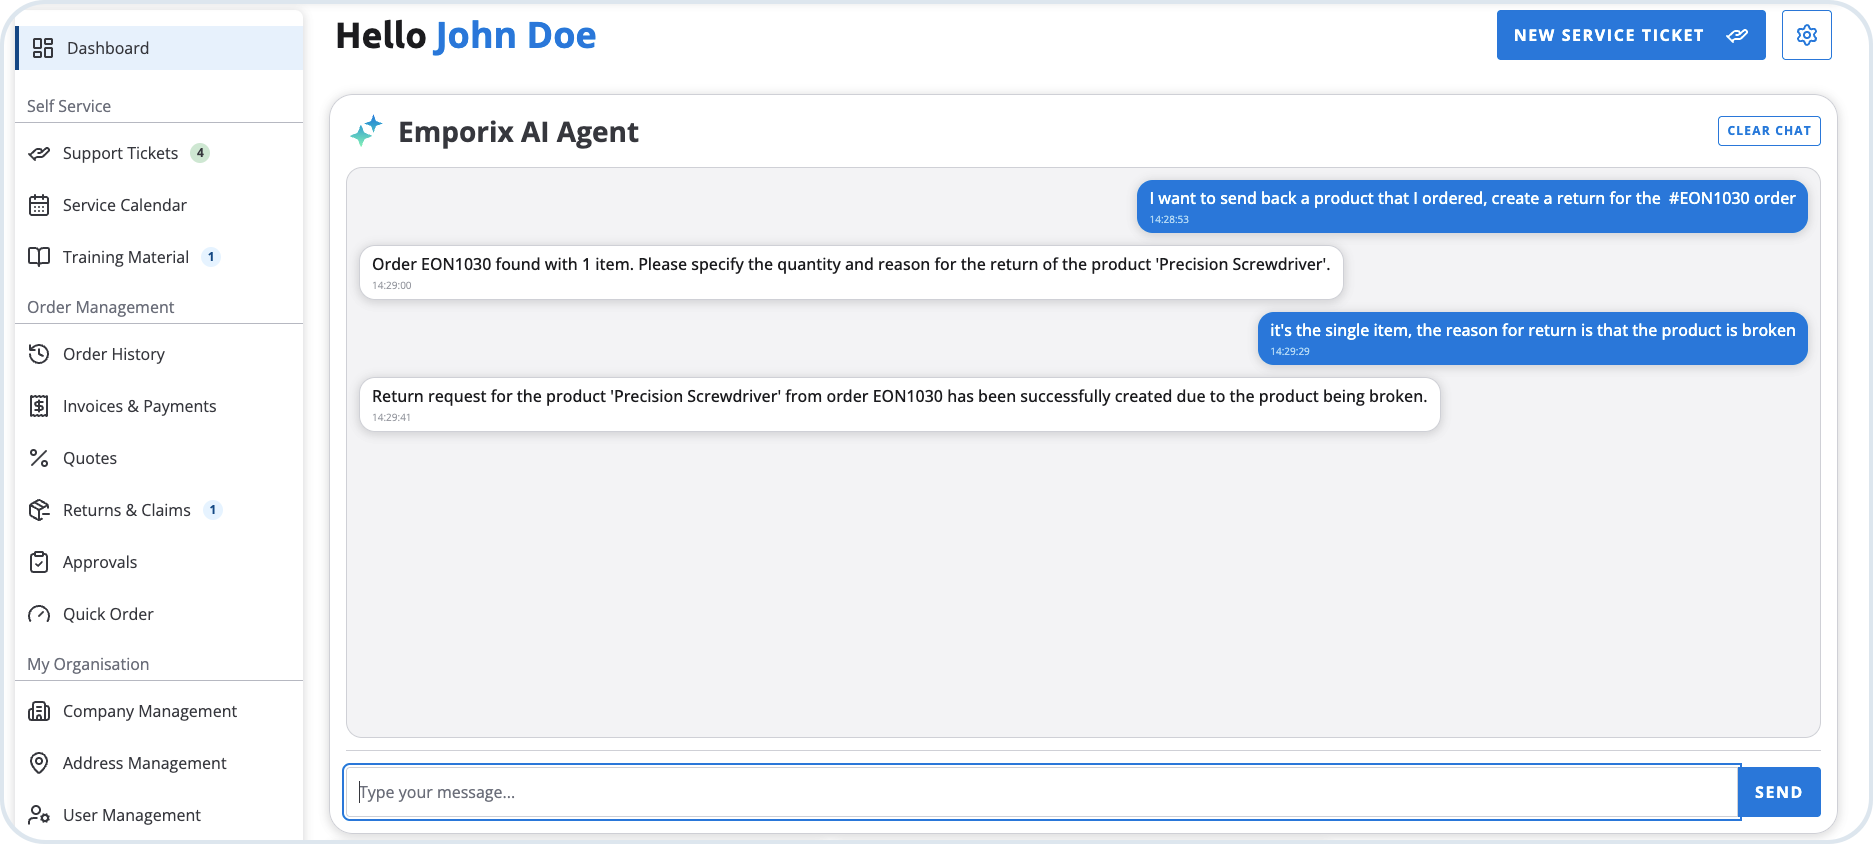Click the Approvals clipboard icon
Image resolution: width=1873 pixels, height=844 pixels.
pos(39,562)
